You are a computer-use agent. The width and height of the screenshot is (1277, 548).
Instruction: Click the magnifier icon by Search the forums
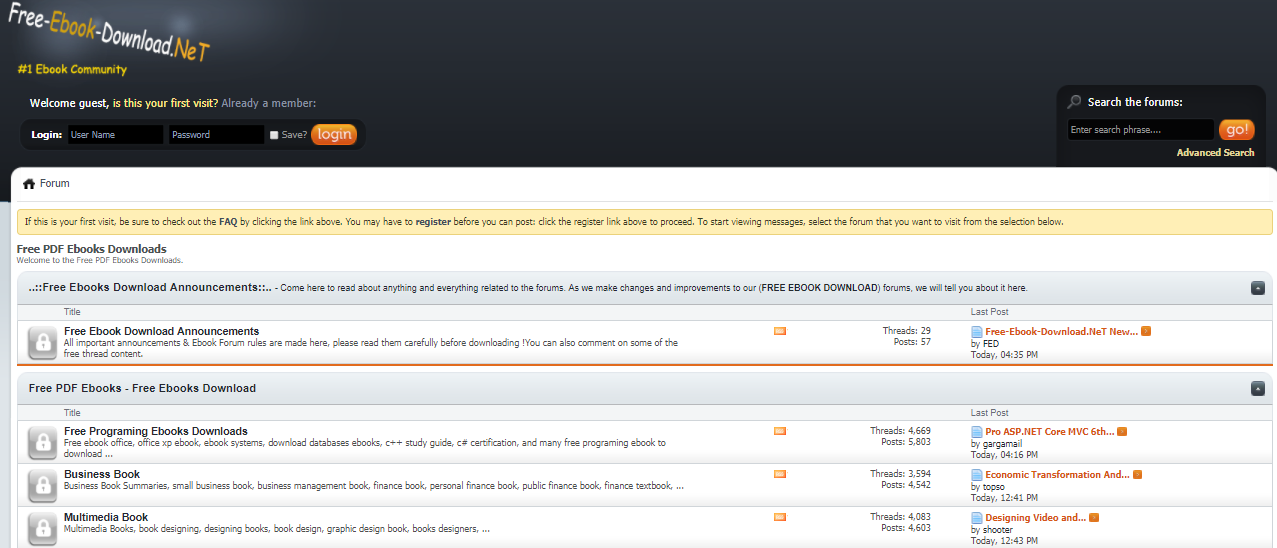click(1075, 102)
